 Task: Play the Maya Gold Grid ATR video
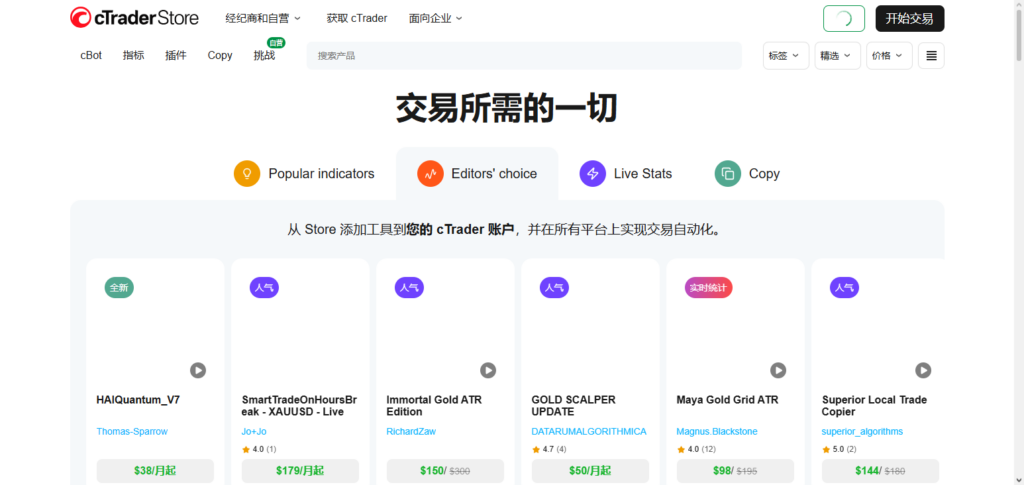(x=778, y=370)
